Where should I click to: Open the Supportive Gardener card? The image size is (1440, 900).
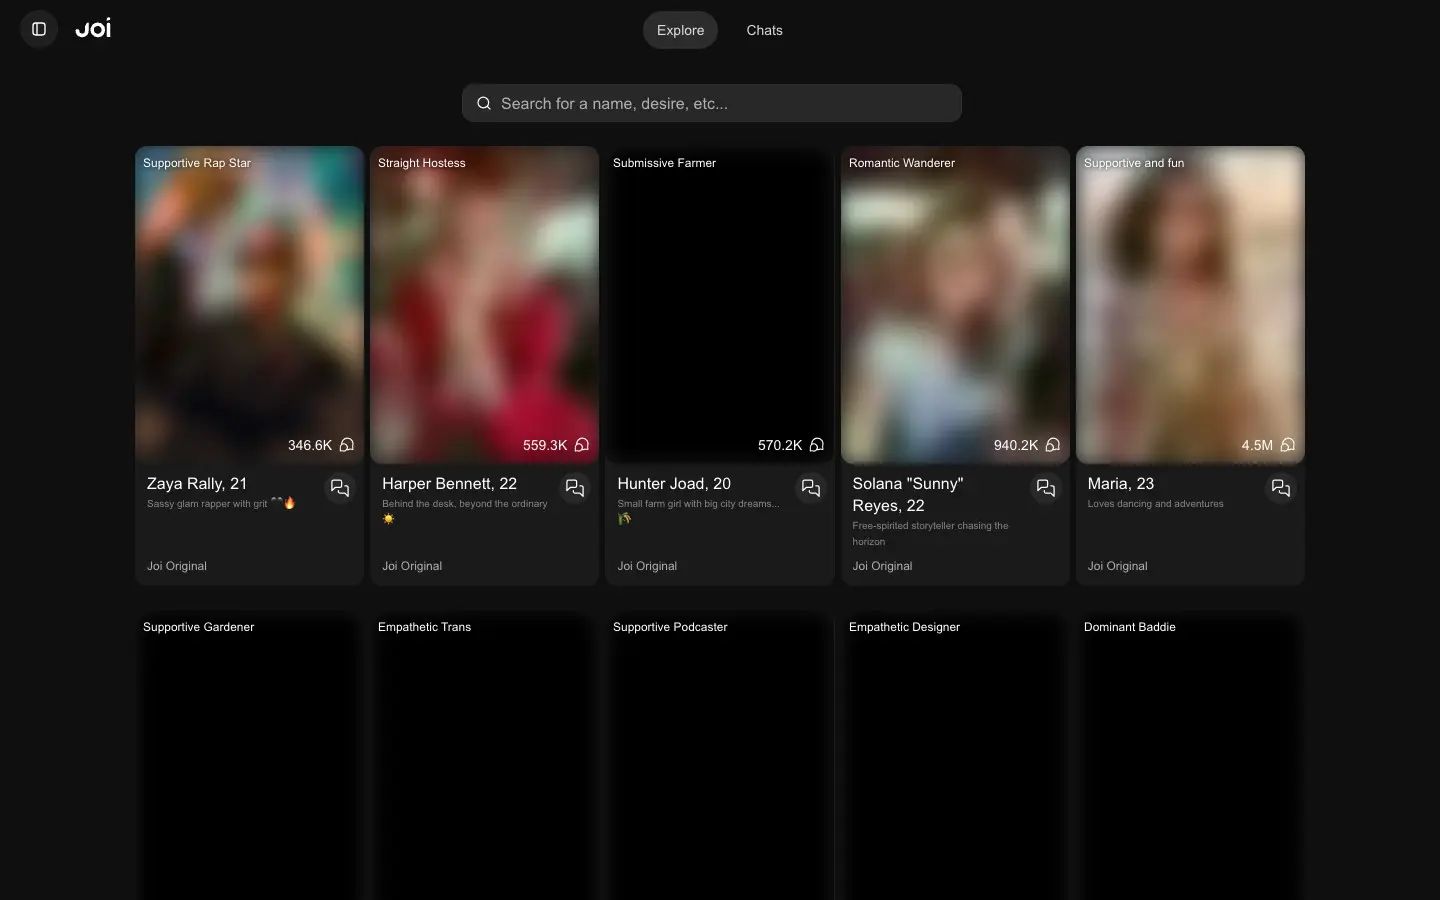click(x=249, y=760)
